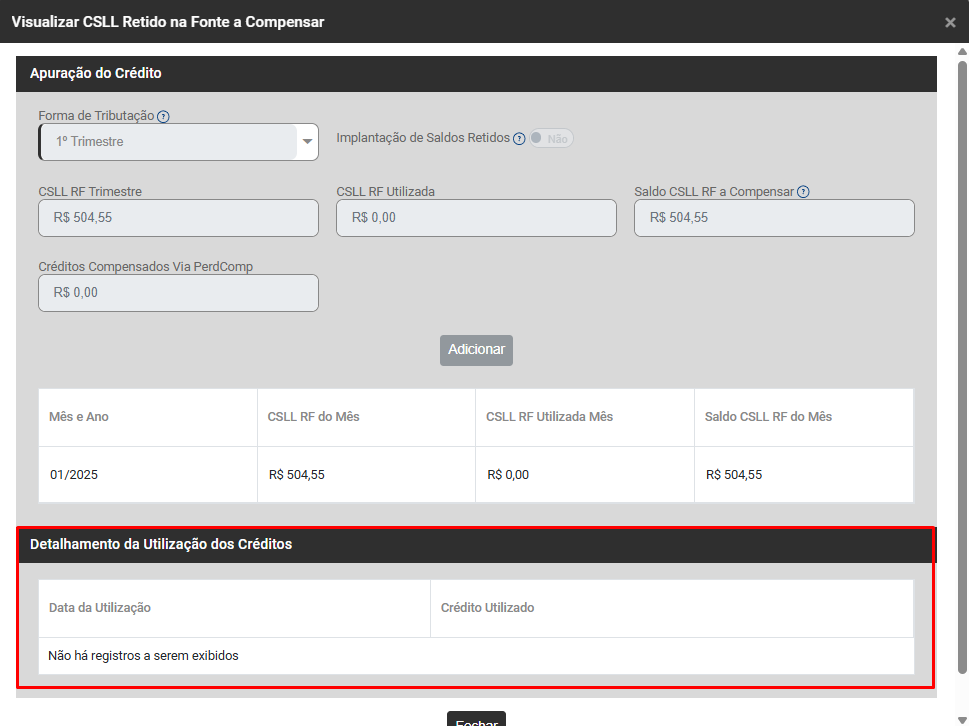Image resolution: width=969 pixels, height=726 pixels.
Task: Select the 01/2025 table row
Action: 475,475
